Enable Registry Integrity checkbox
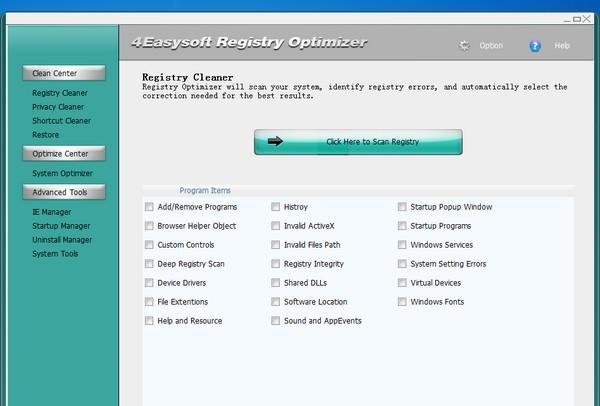Image resolution: width=600 pixels, height=406 pixels. point(276,264)
